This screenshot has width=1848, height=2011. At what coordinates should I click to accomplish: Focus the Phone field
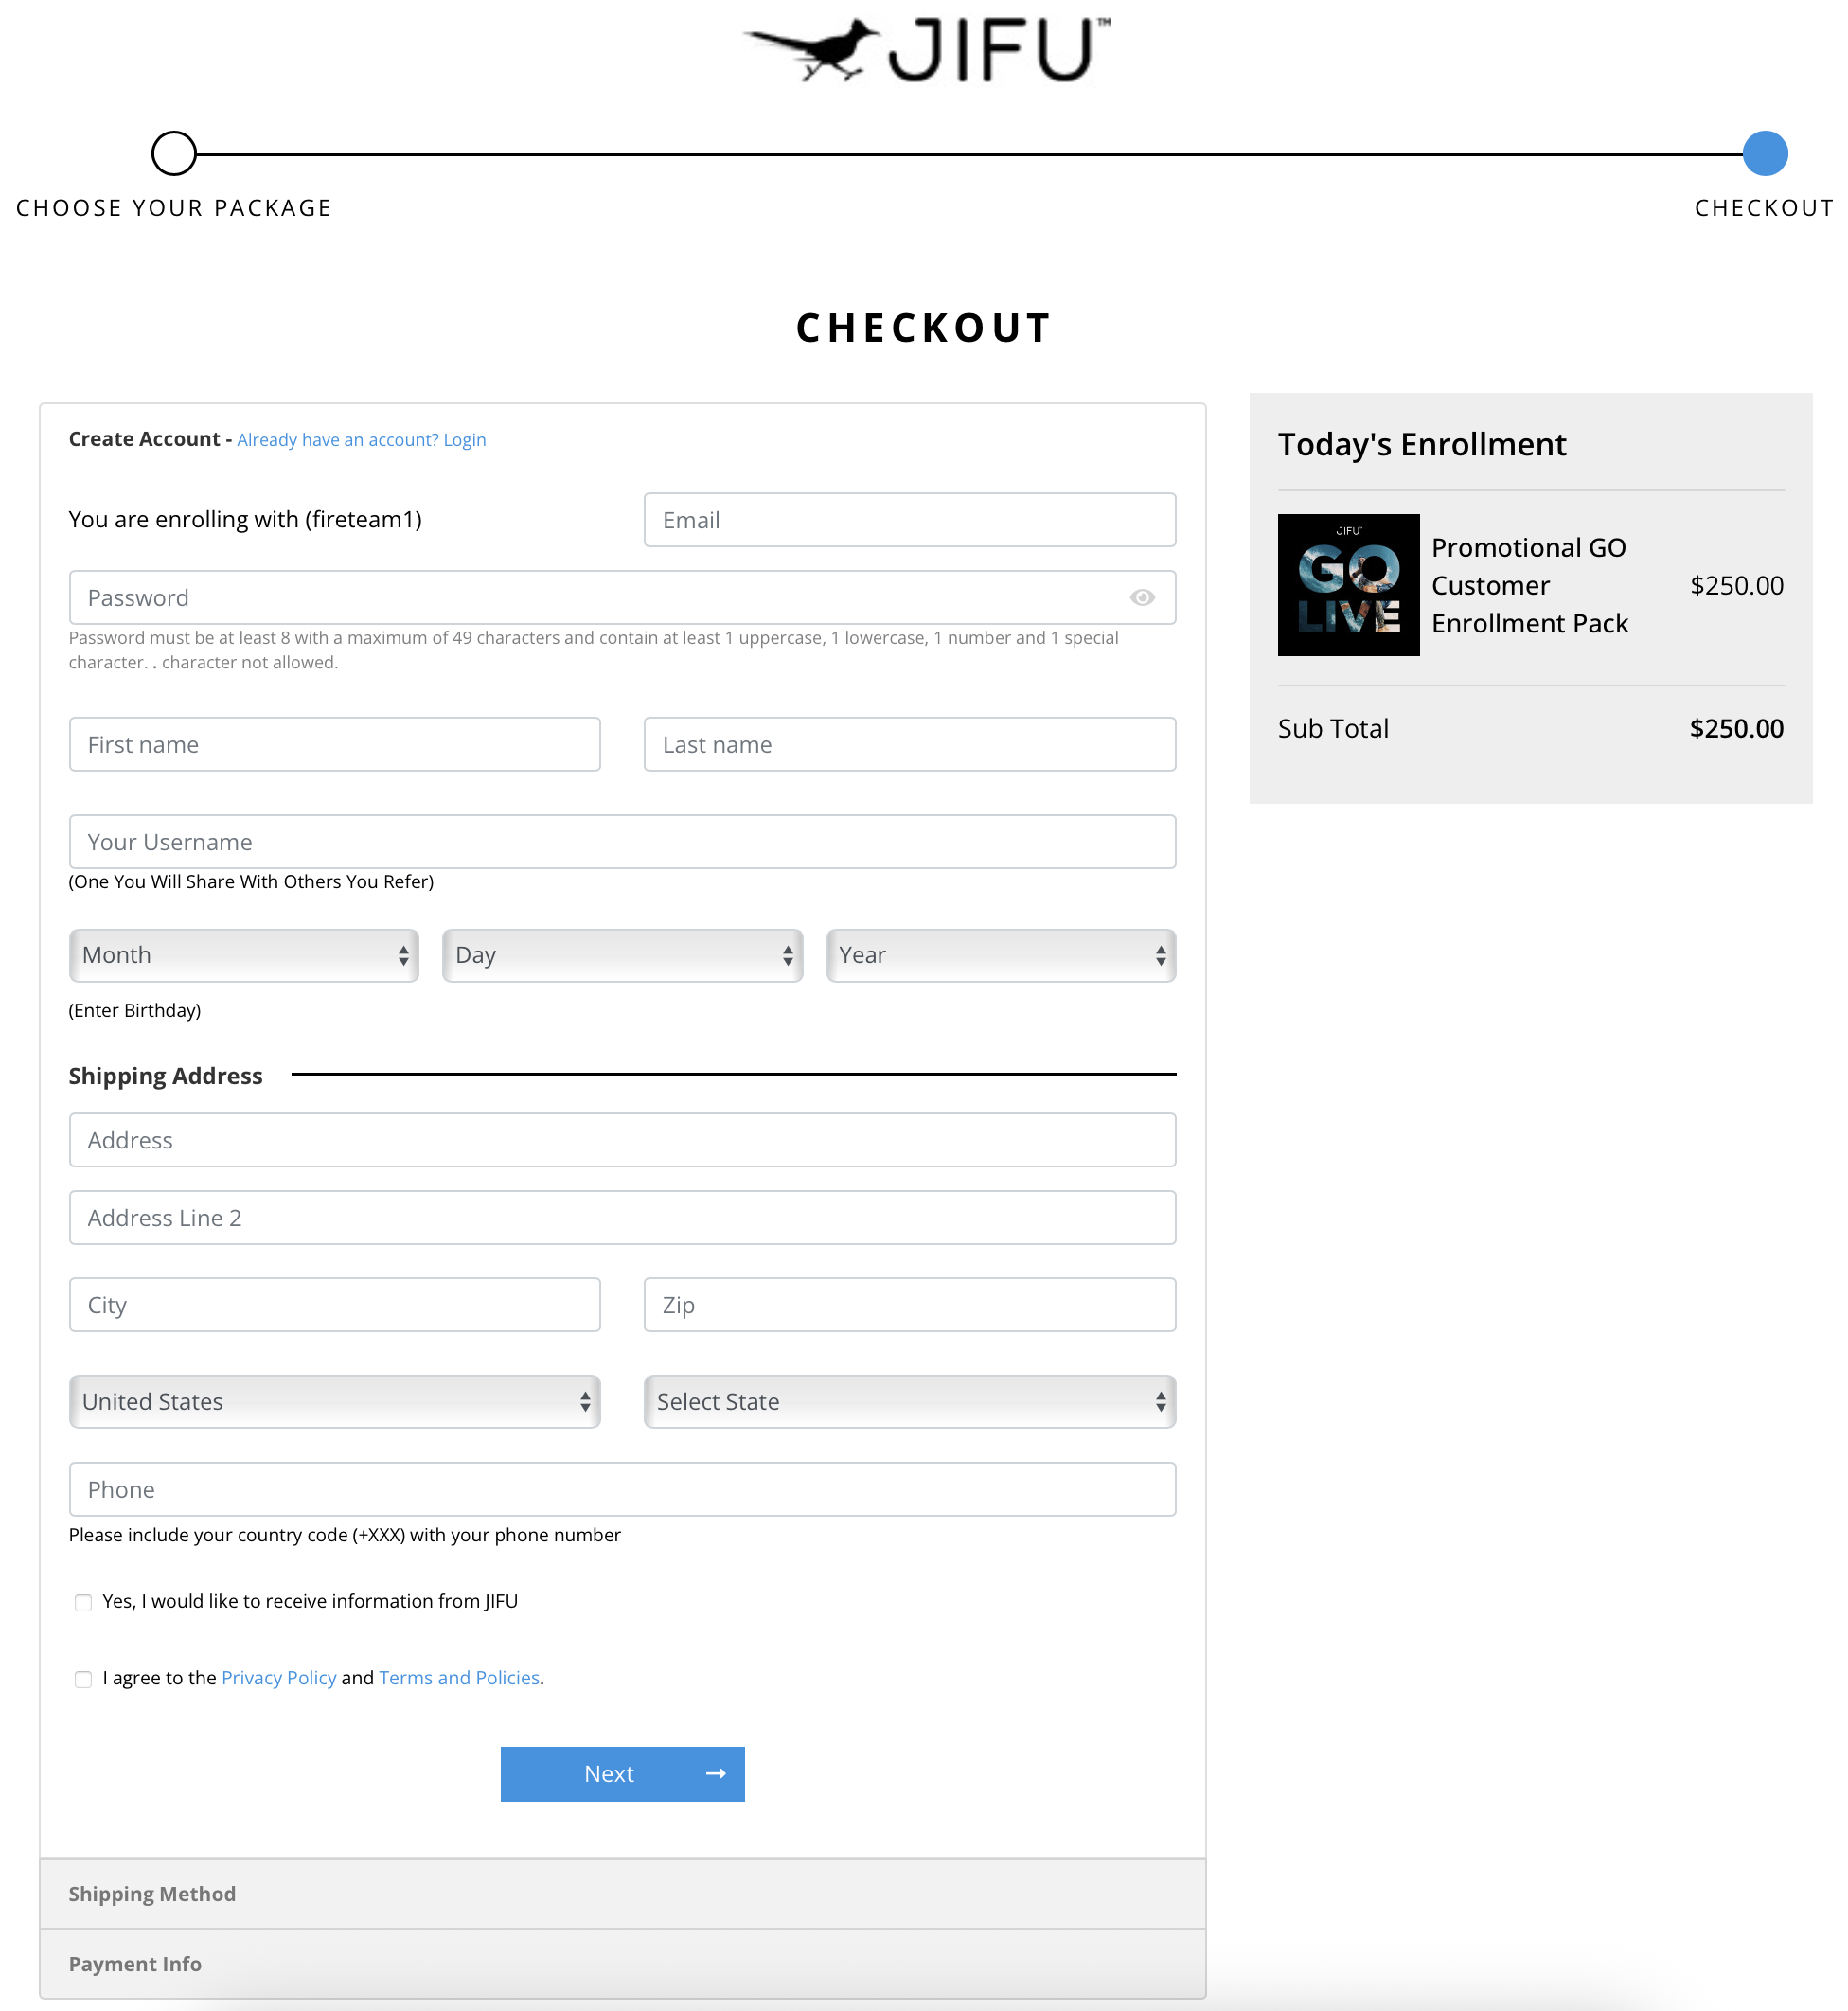(x=622, y=1490)
